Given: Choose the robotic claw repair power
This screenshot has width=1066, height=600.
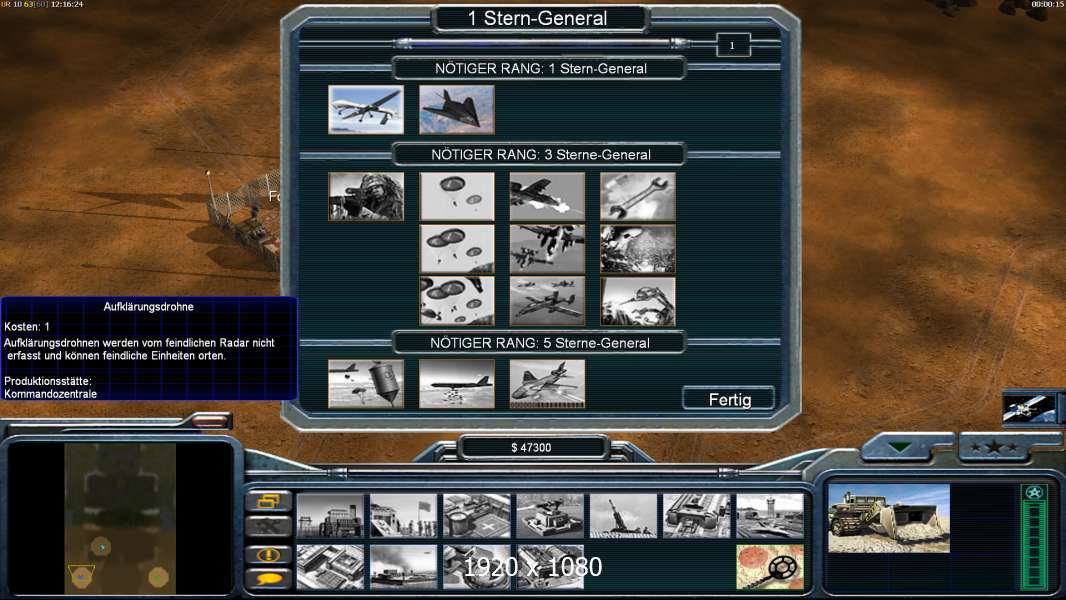Looking at the screenshot, I should tap(638, 300).
